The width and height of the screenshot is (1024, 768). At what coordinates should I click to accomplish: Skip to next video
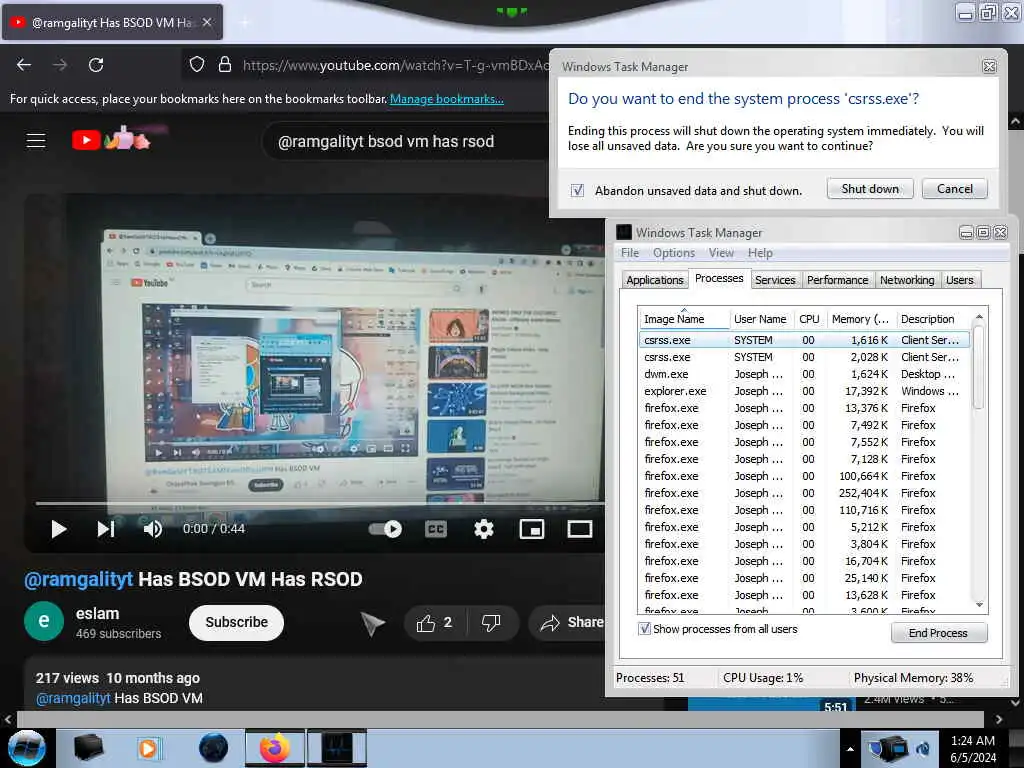(x=106, y=529)
